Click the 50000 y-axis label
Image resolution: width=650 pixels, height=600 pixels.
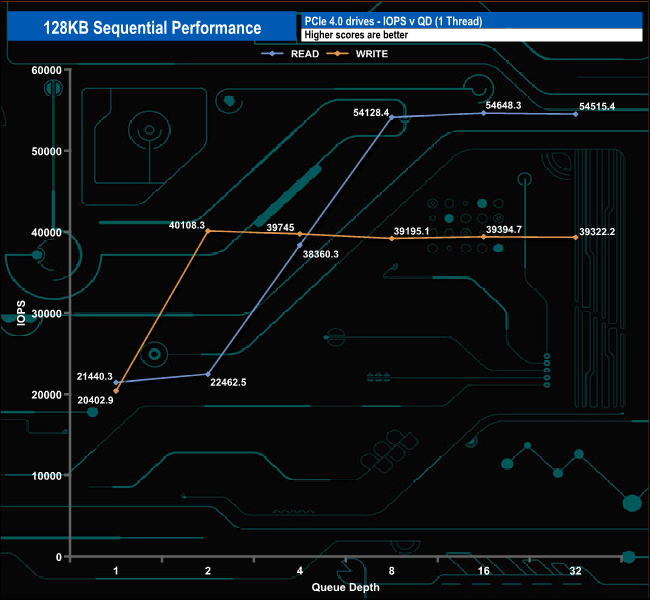pyautogui.click(x=46, y=151)
